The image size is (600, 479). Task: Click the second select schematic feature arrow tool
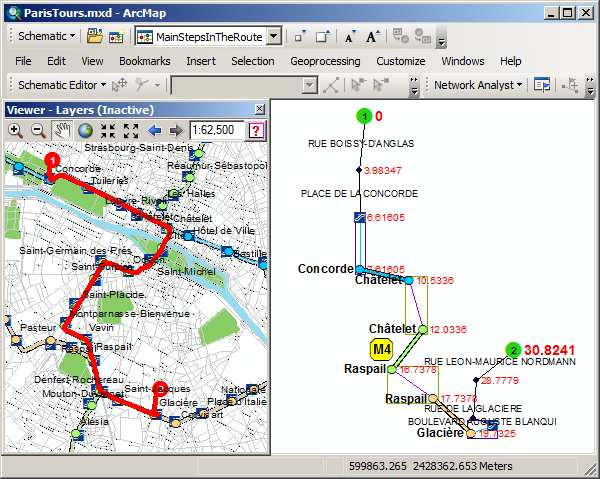click(x=381, y=85)
